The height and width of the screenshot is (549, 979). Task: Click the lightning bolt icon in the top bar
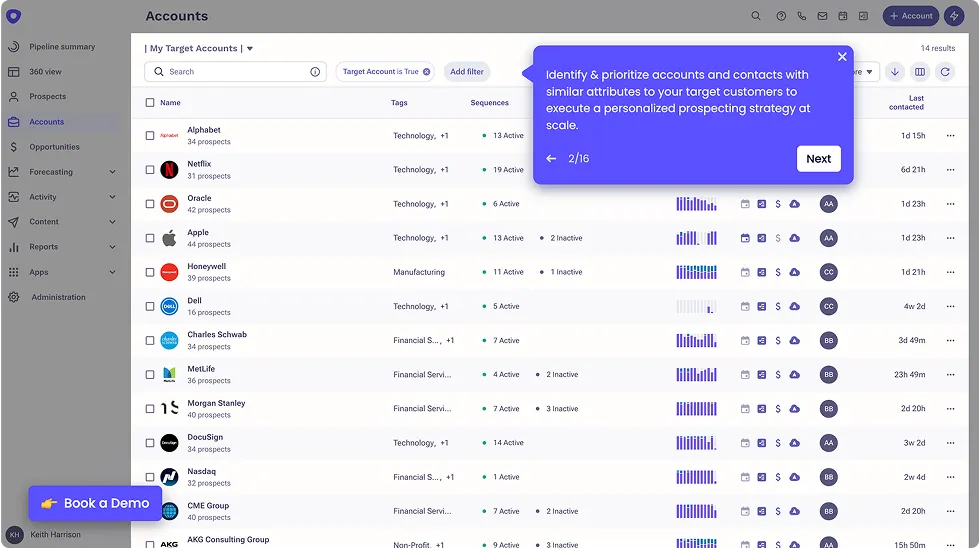[x=954, y=16]
